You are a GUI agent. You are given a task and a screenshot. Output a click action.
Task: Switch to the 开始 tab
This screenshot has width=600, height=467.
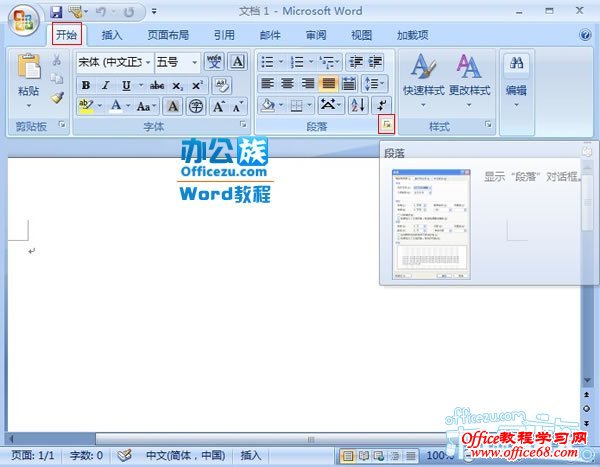(67, 35)
